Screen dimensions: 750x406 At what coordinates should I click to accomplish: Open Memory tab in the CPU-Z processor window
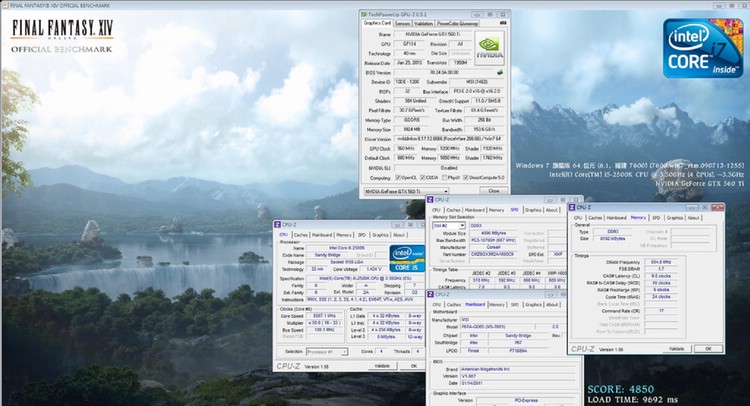tap(344, 235)
